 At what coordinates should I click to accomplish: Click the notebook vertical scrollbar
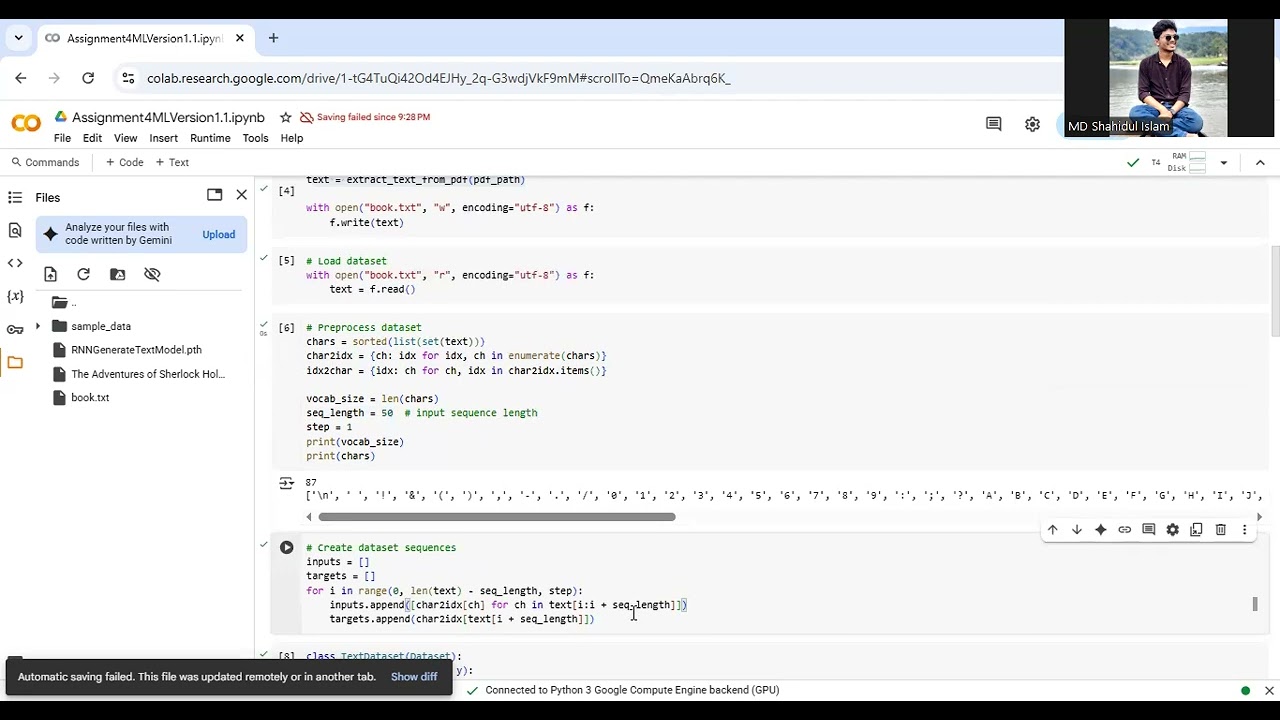[x=1275, y=291]
